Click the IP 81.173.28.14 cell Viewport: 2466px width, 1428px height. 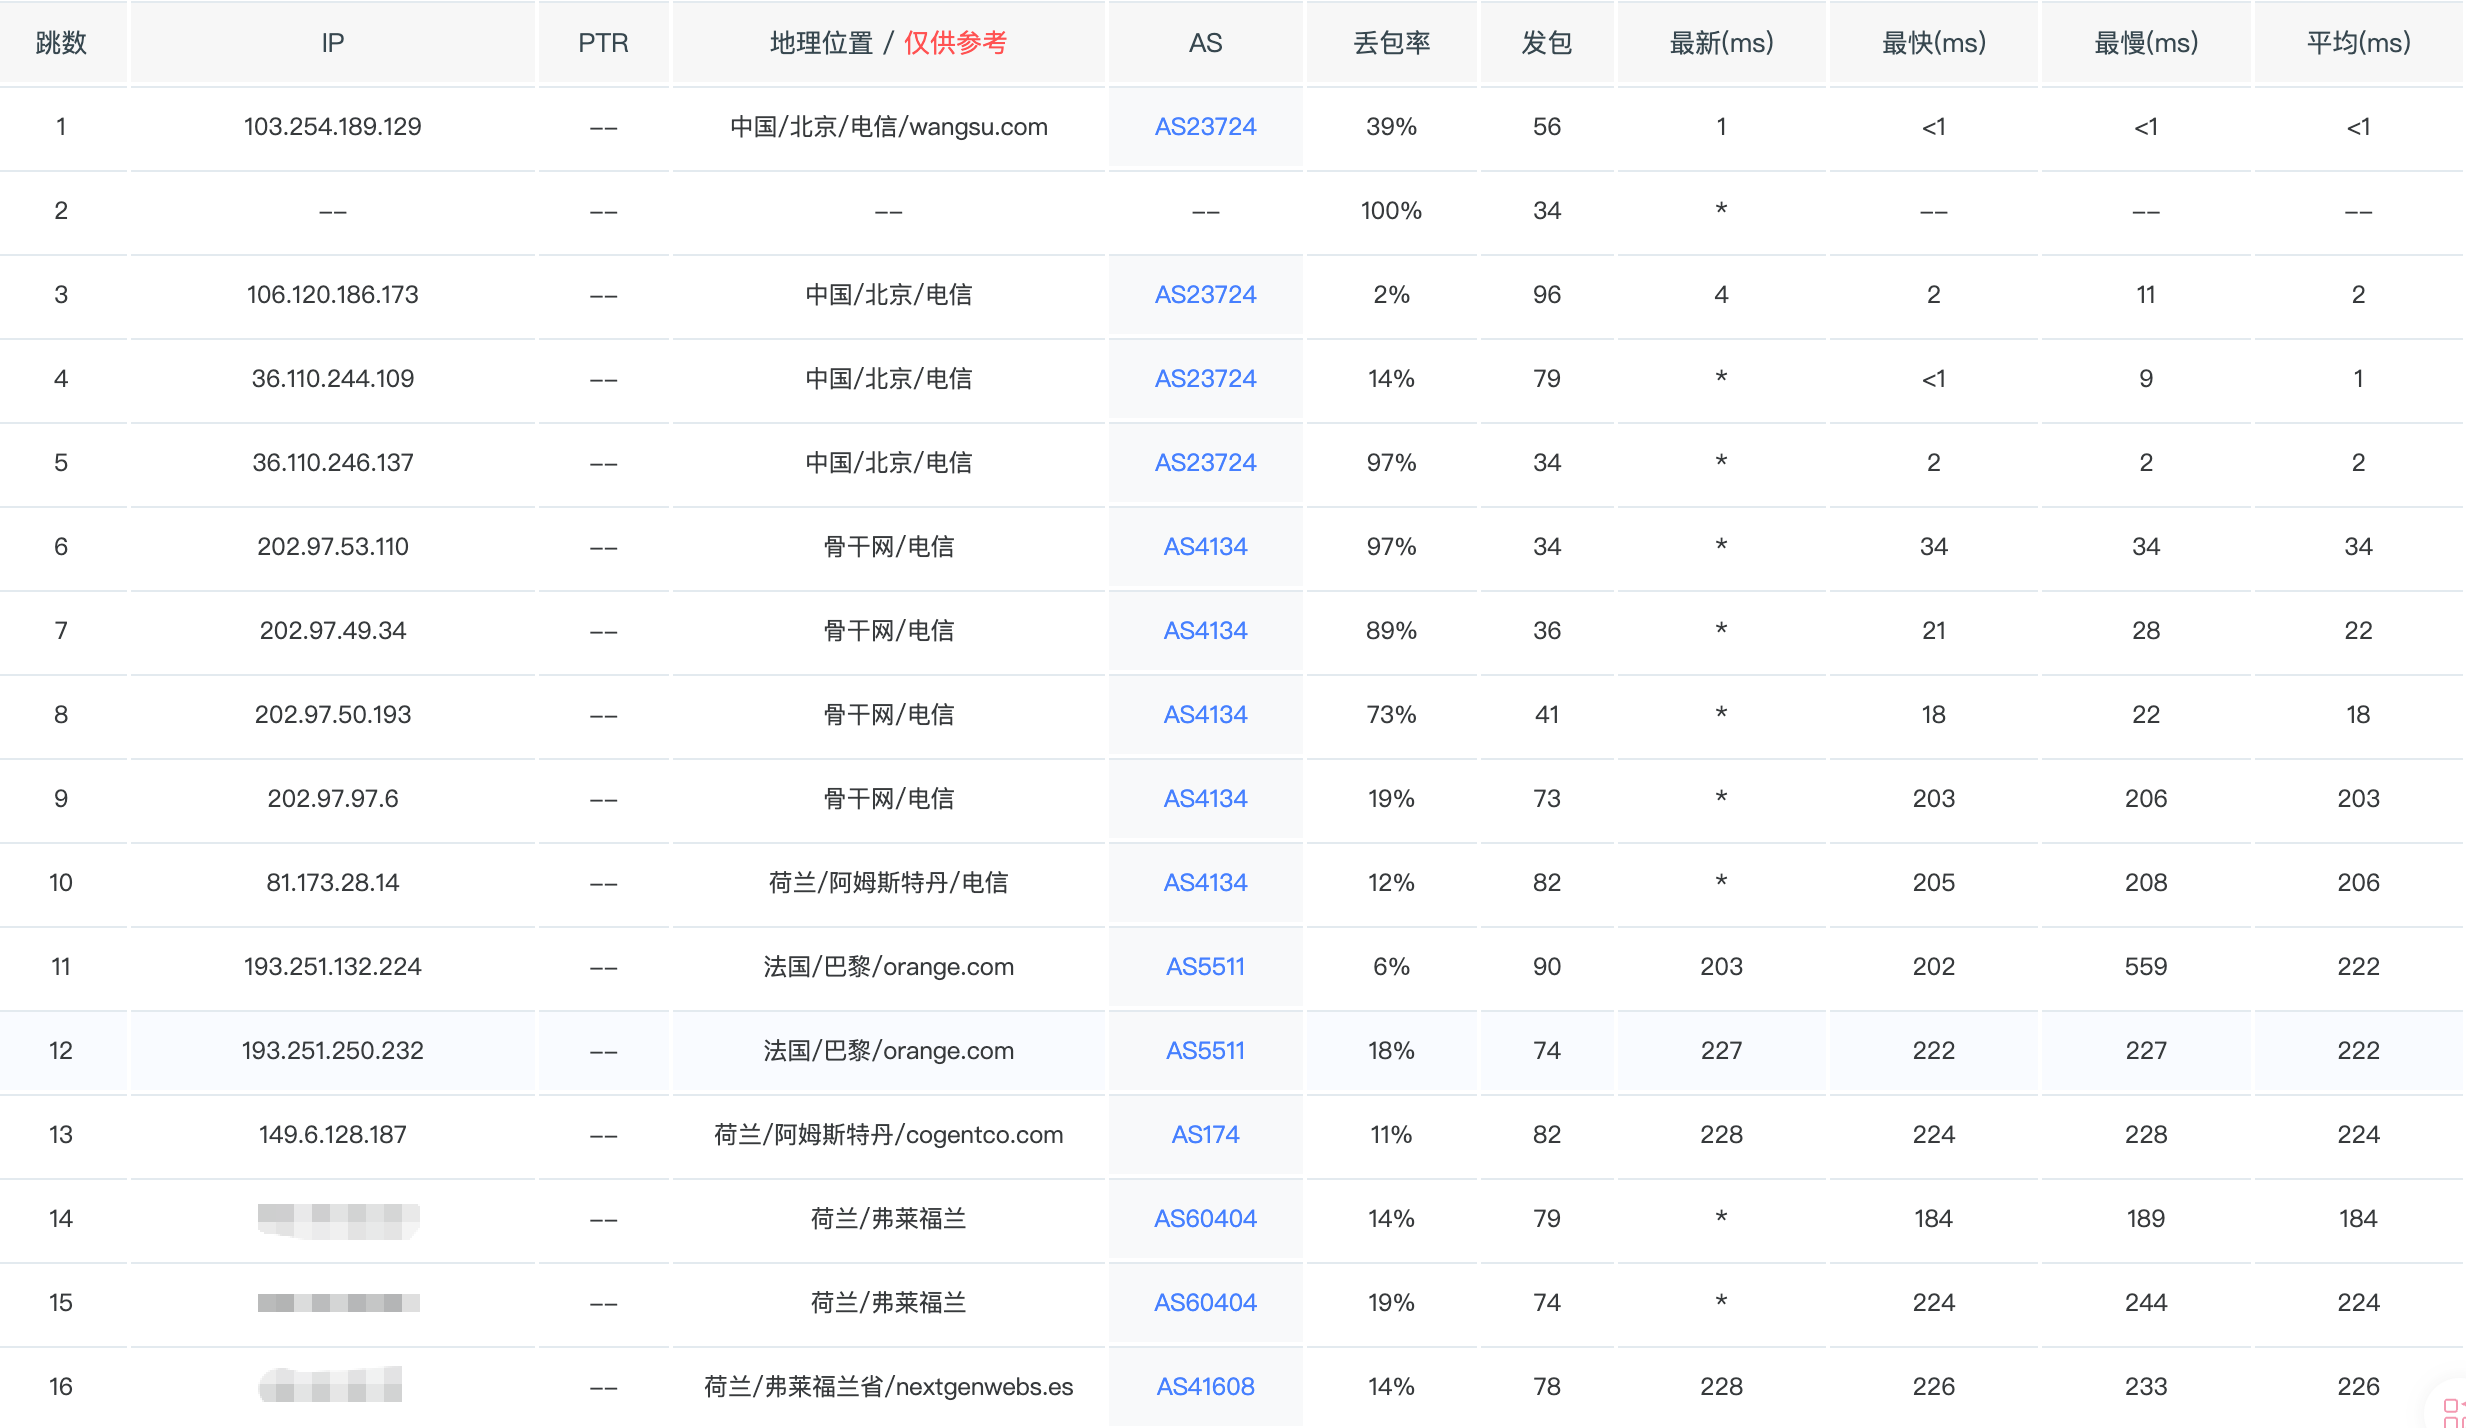pyautogui.click(x=332, y=883)
